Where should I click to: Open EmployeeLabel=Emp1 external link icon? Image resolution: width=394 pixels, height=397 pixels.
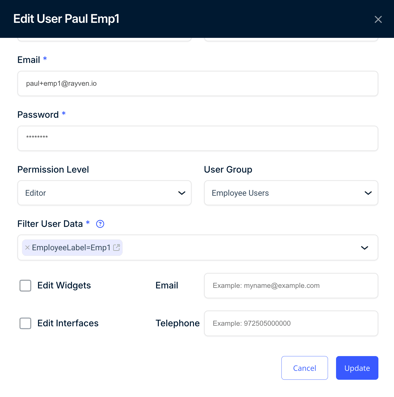[x=116, y=248]
